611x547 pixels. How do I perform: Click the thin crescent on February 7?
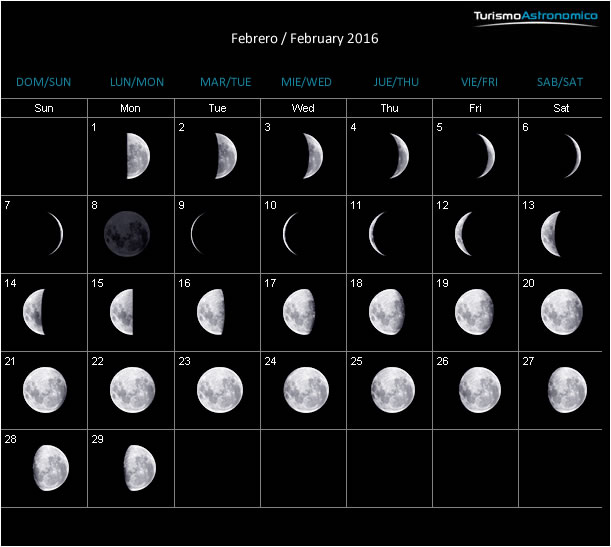(x=56, y=233)
